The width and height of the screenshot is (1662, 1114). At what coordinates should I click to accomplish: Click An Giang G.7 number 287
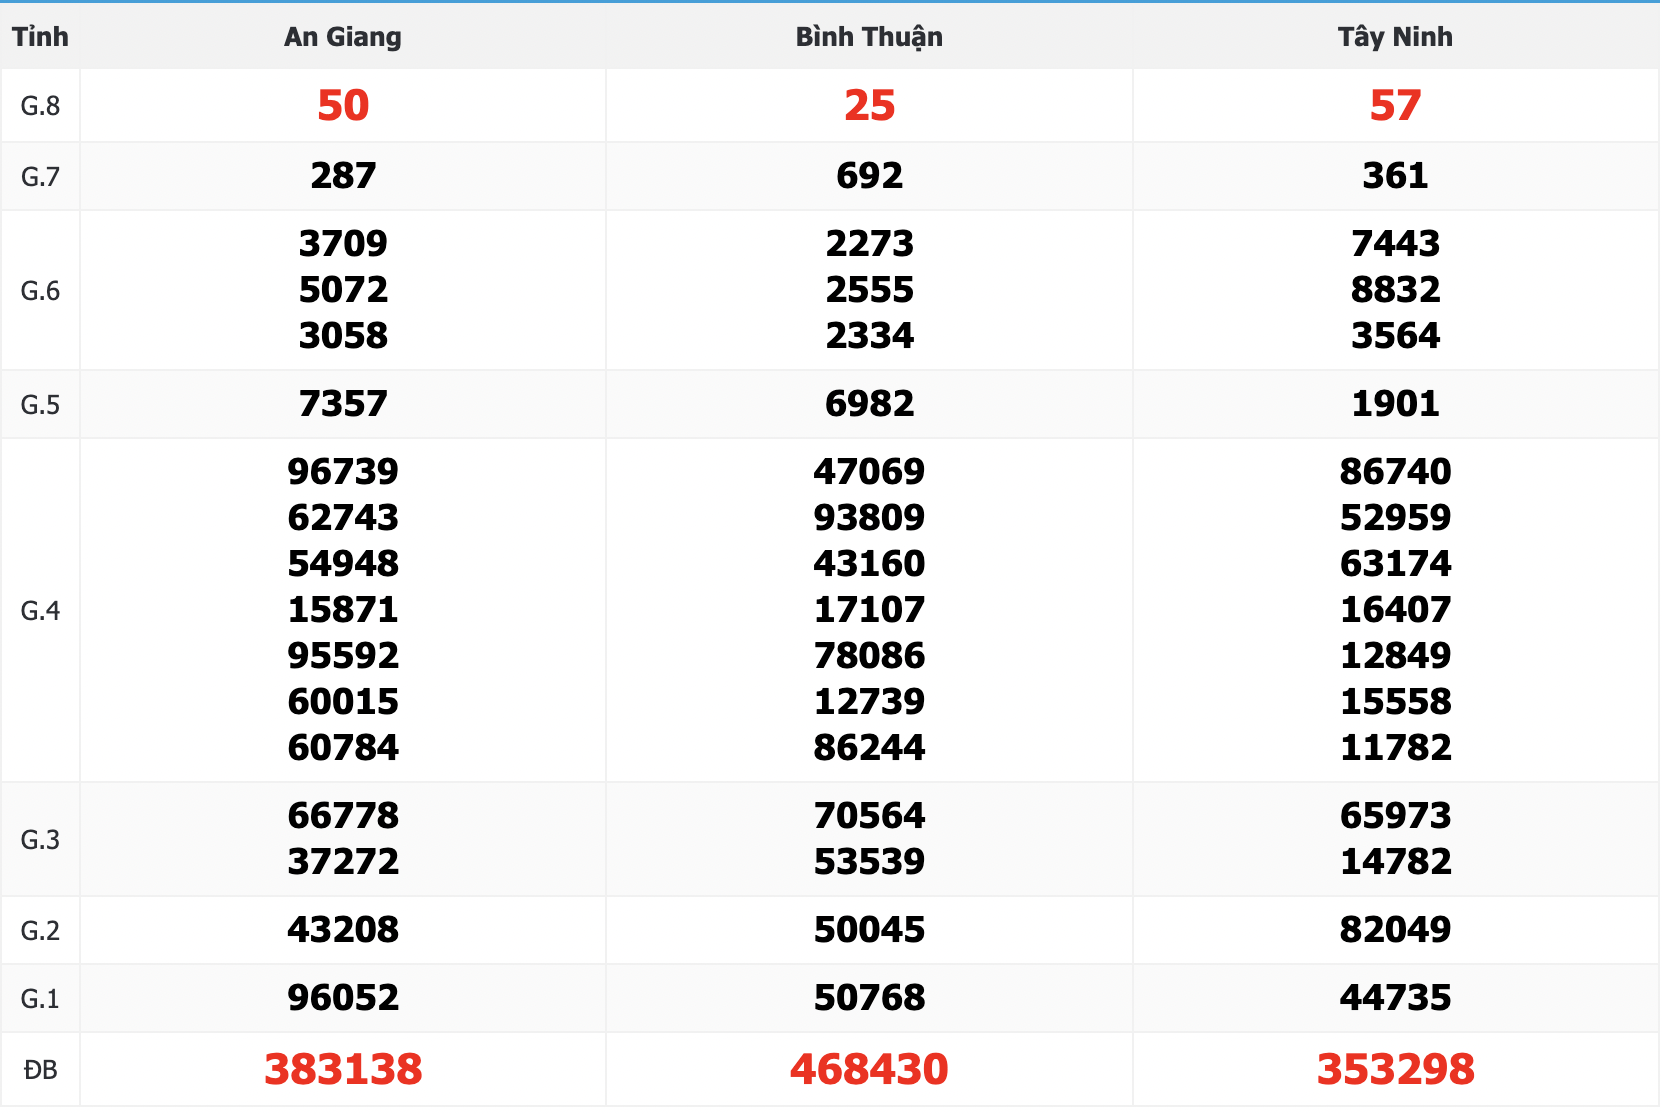coord(343,176)
